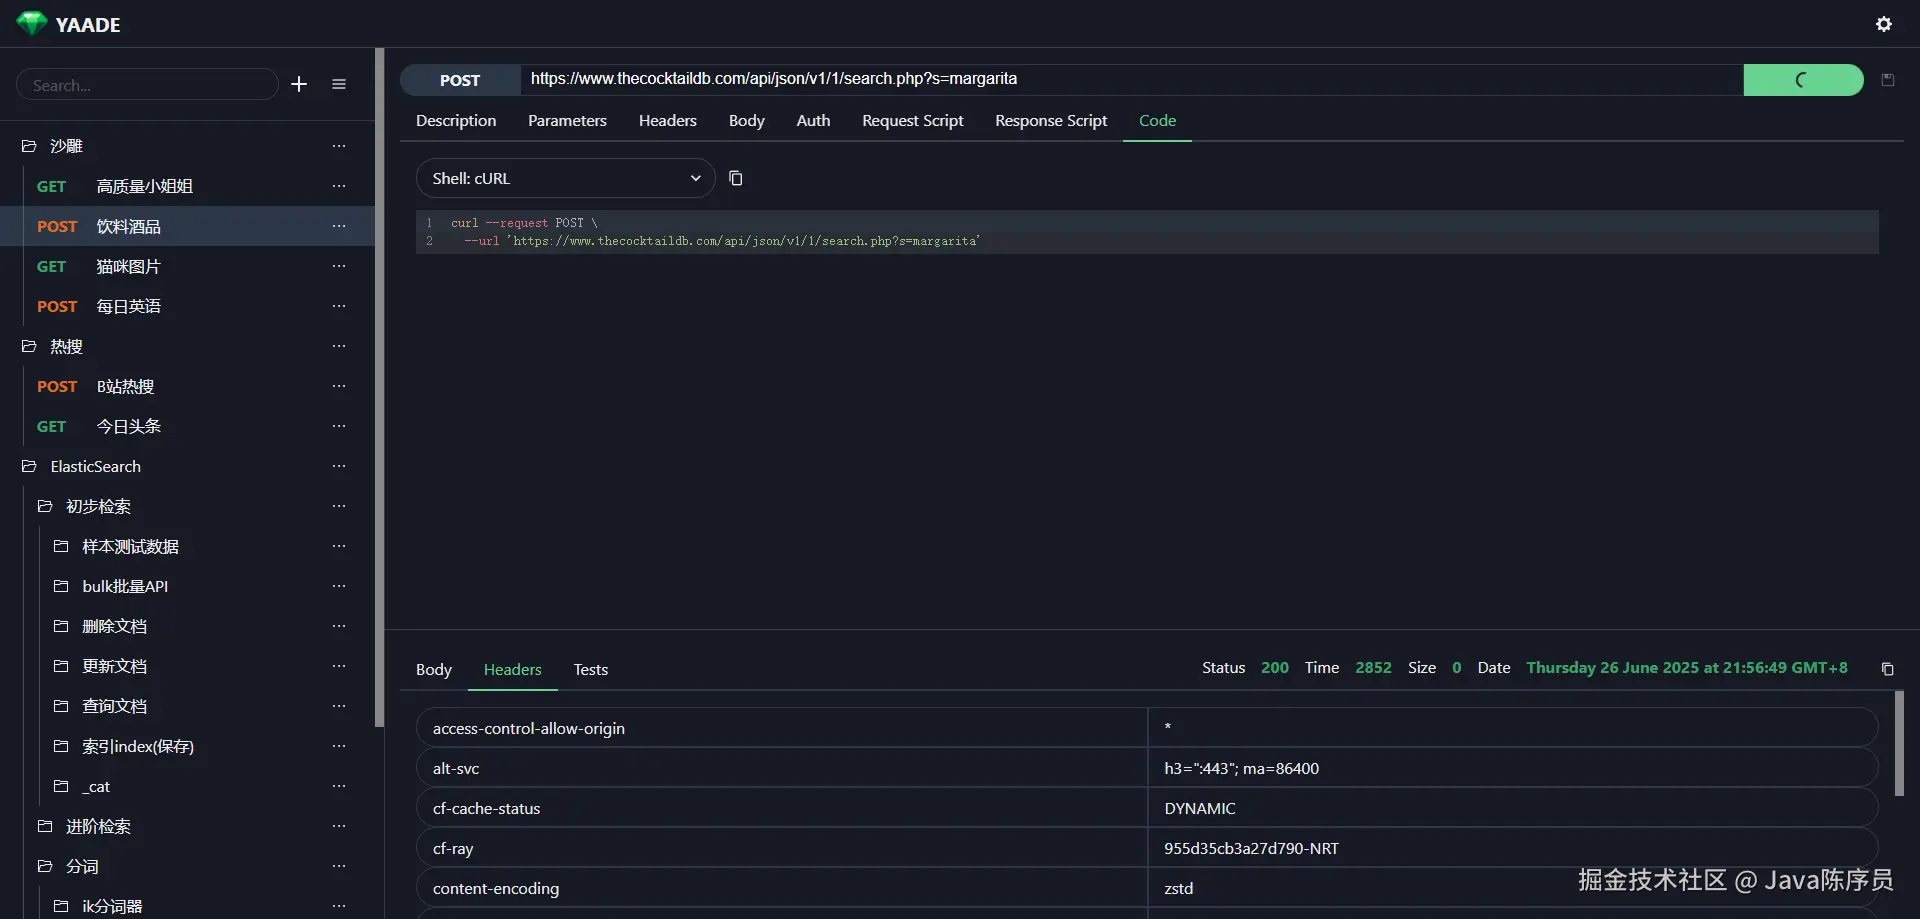Open options for ElasticSearch collection
The width and height of the screenshot is (1920, 919).
coord(339,466)
